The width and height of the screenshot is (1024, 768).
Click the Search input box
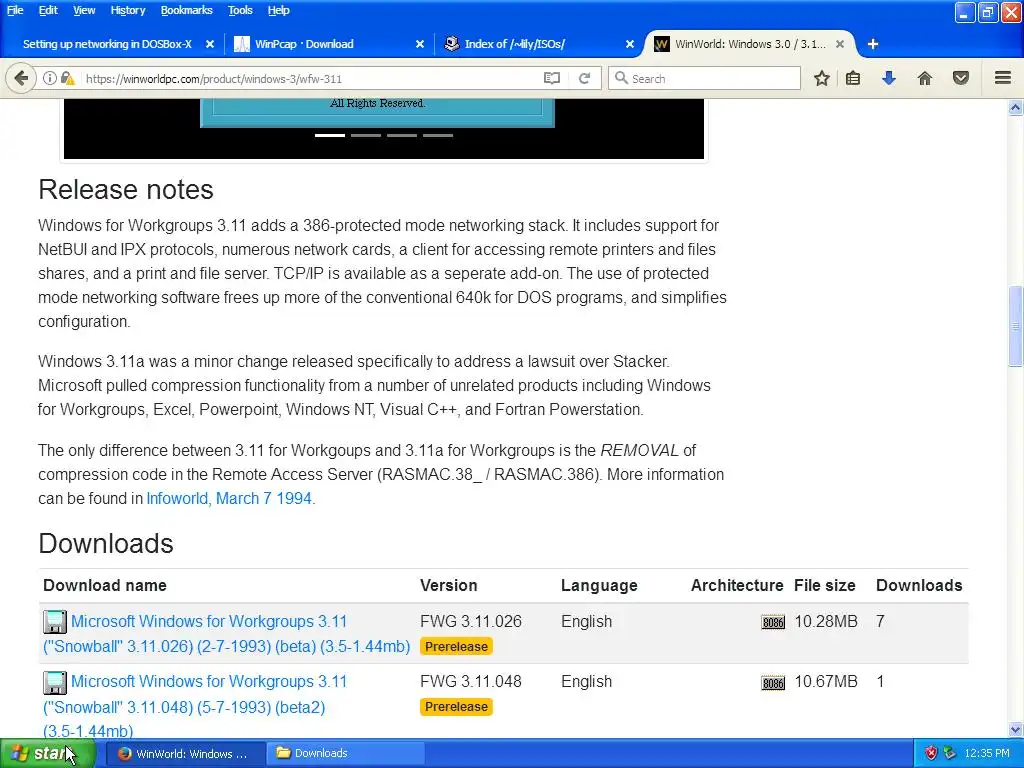[704, 78]
